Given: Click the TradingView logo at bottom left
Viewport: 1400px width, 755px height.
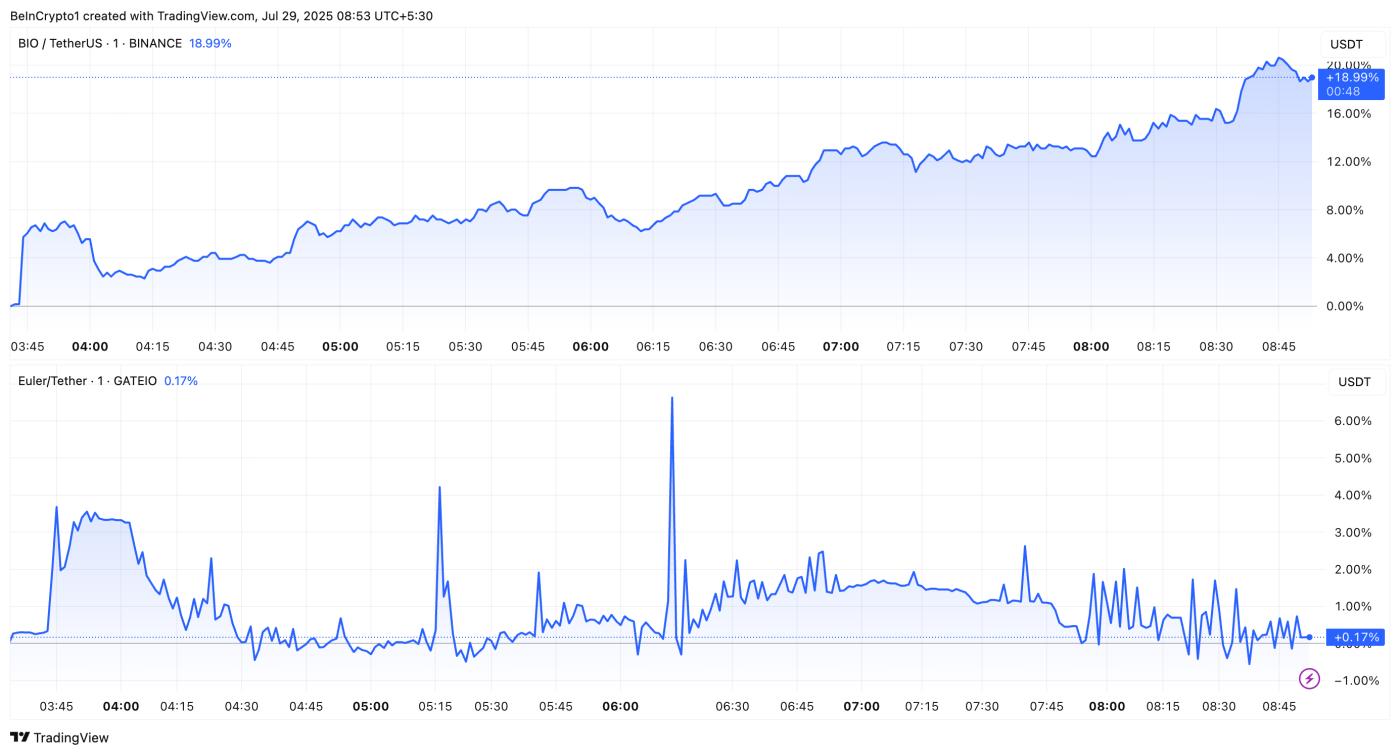Looking at the screenshot, I should click(58, 738).
